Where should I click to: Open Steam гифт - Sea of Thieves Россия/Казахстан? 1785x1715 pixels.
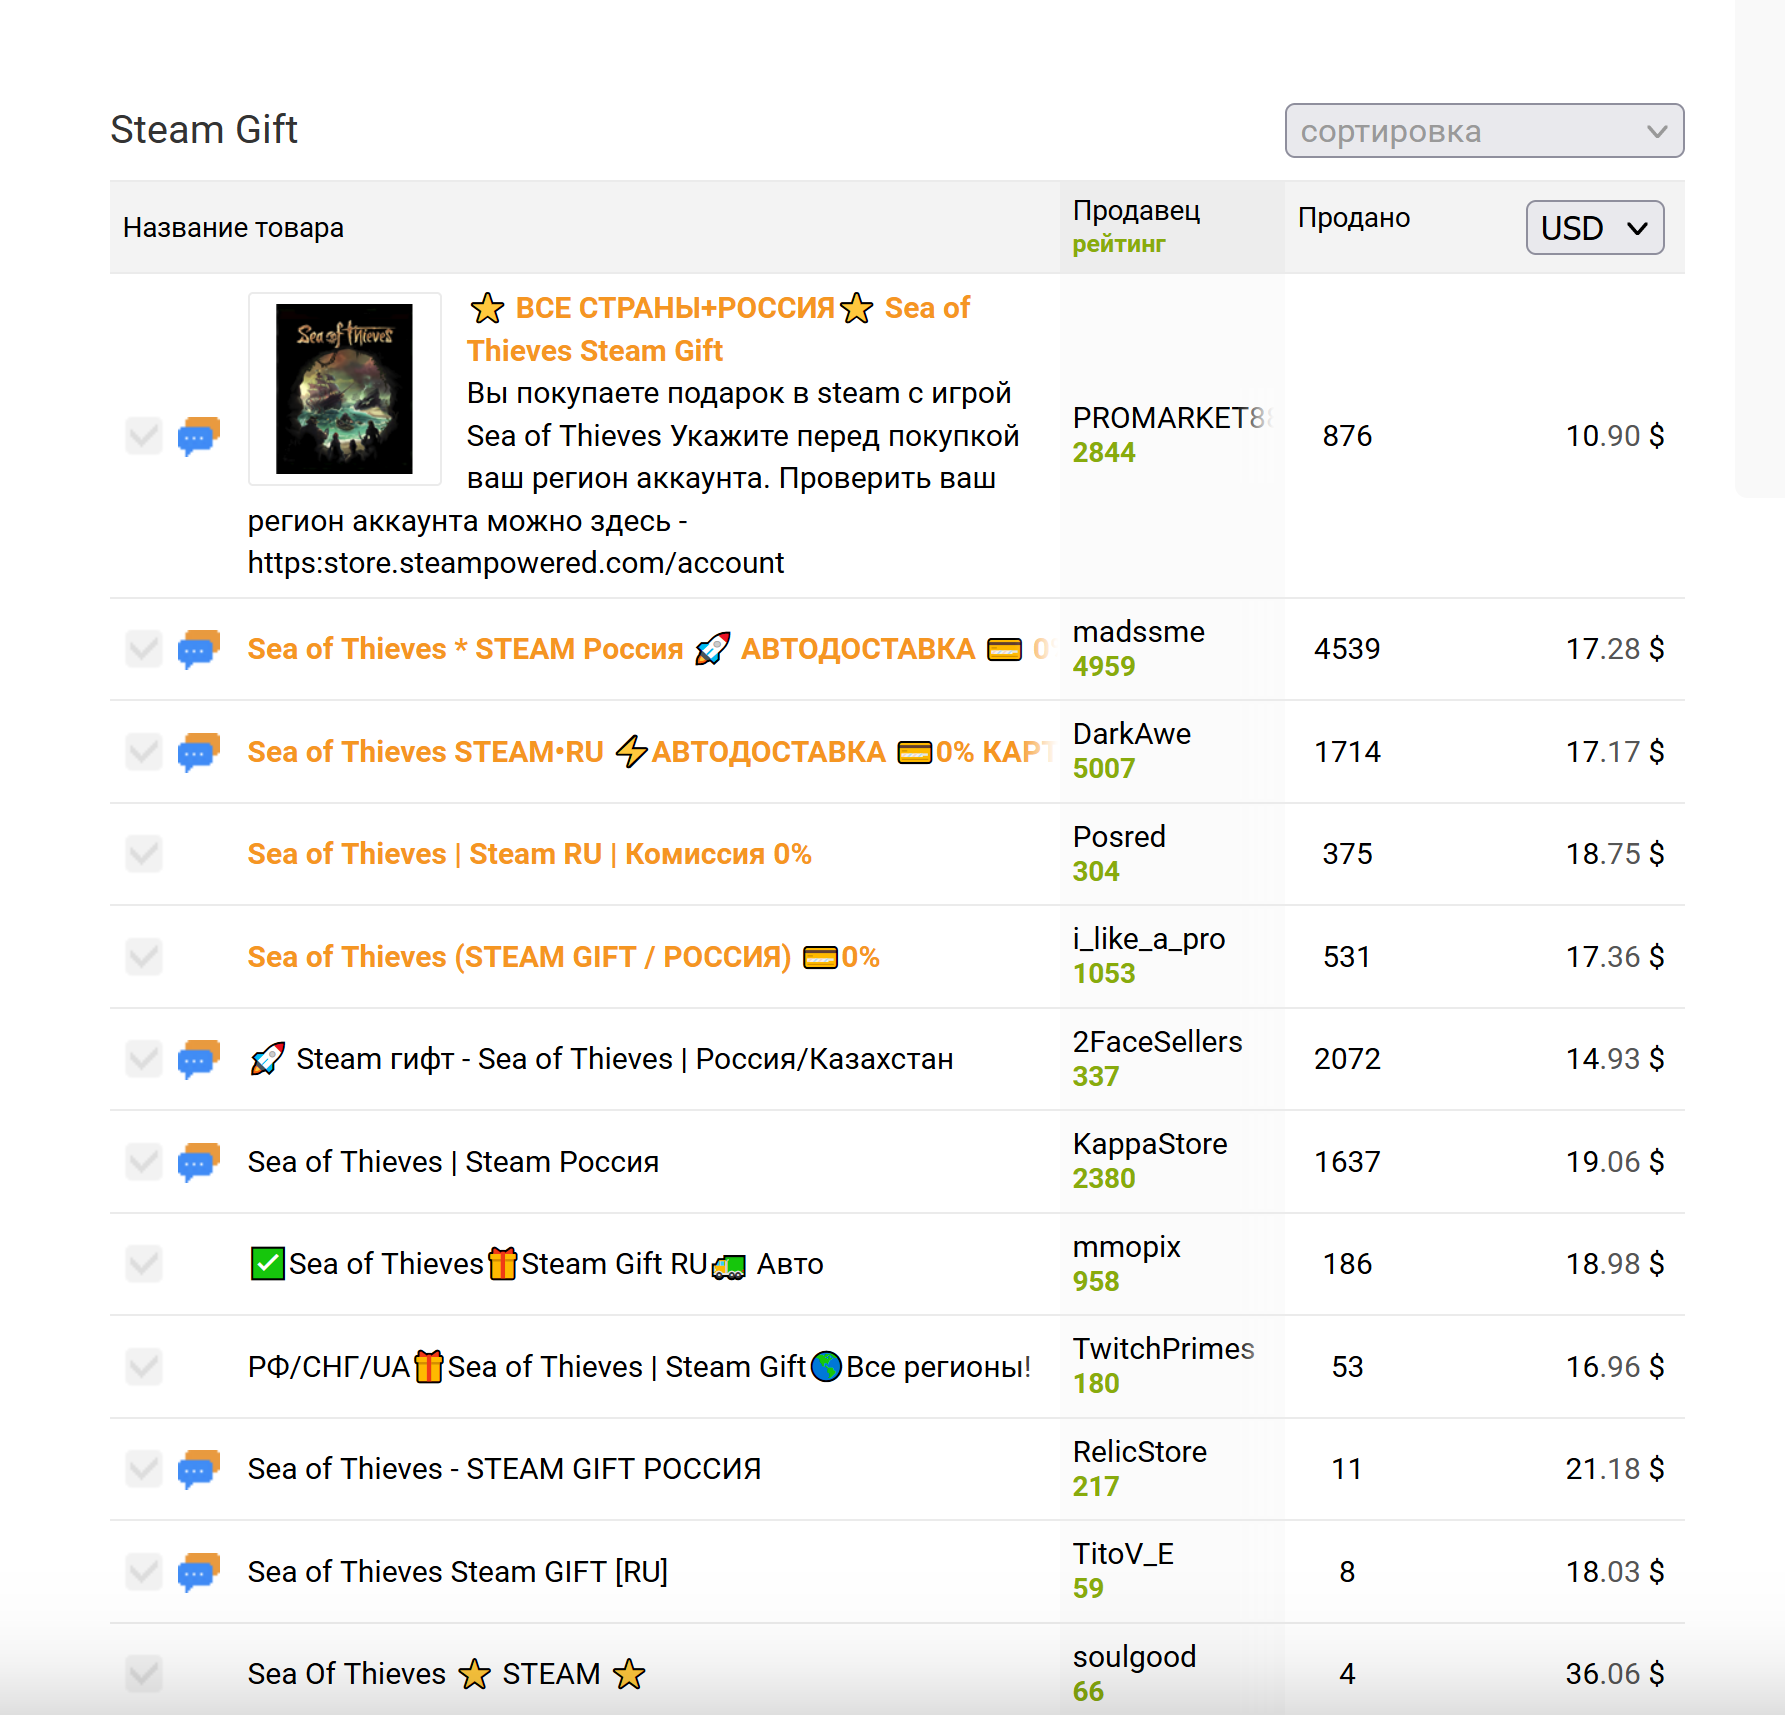pos(601,1059)
